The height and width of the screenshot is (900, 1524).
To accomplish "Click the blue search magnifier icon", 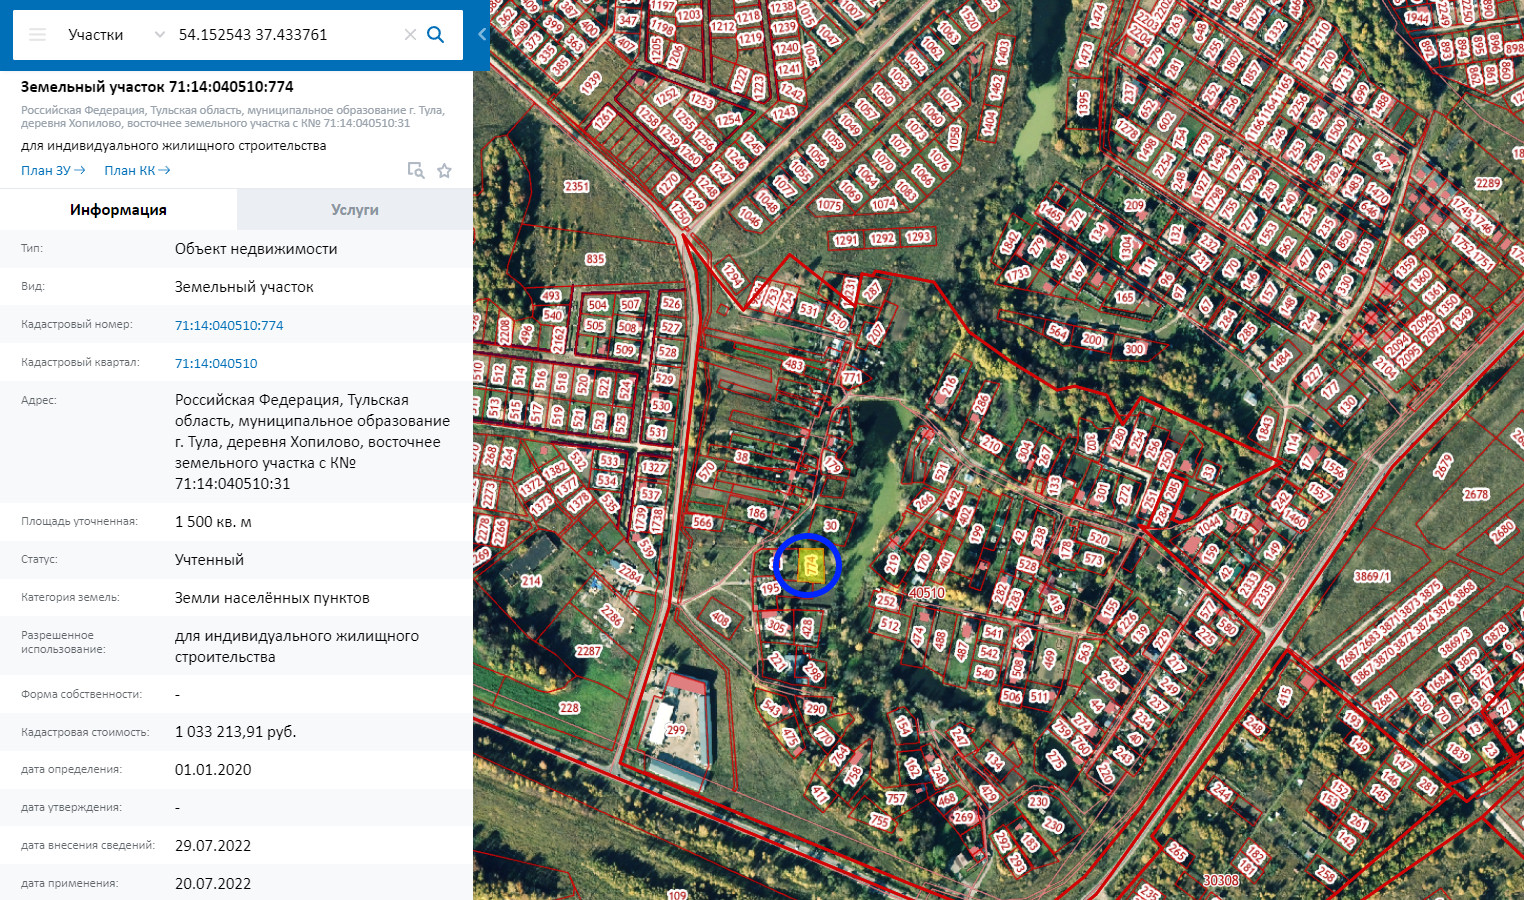I will coord(436,35).
